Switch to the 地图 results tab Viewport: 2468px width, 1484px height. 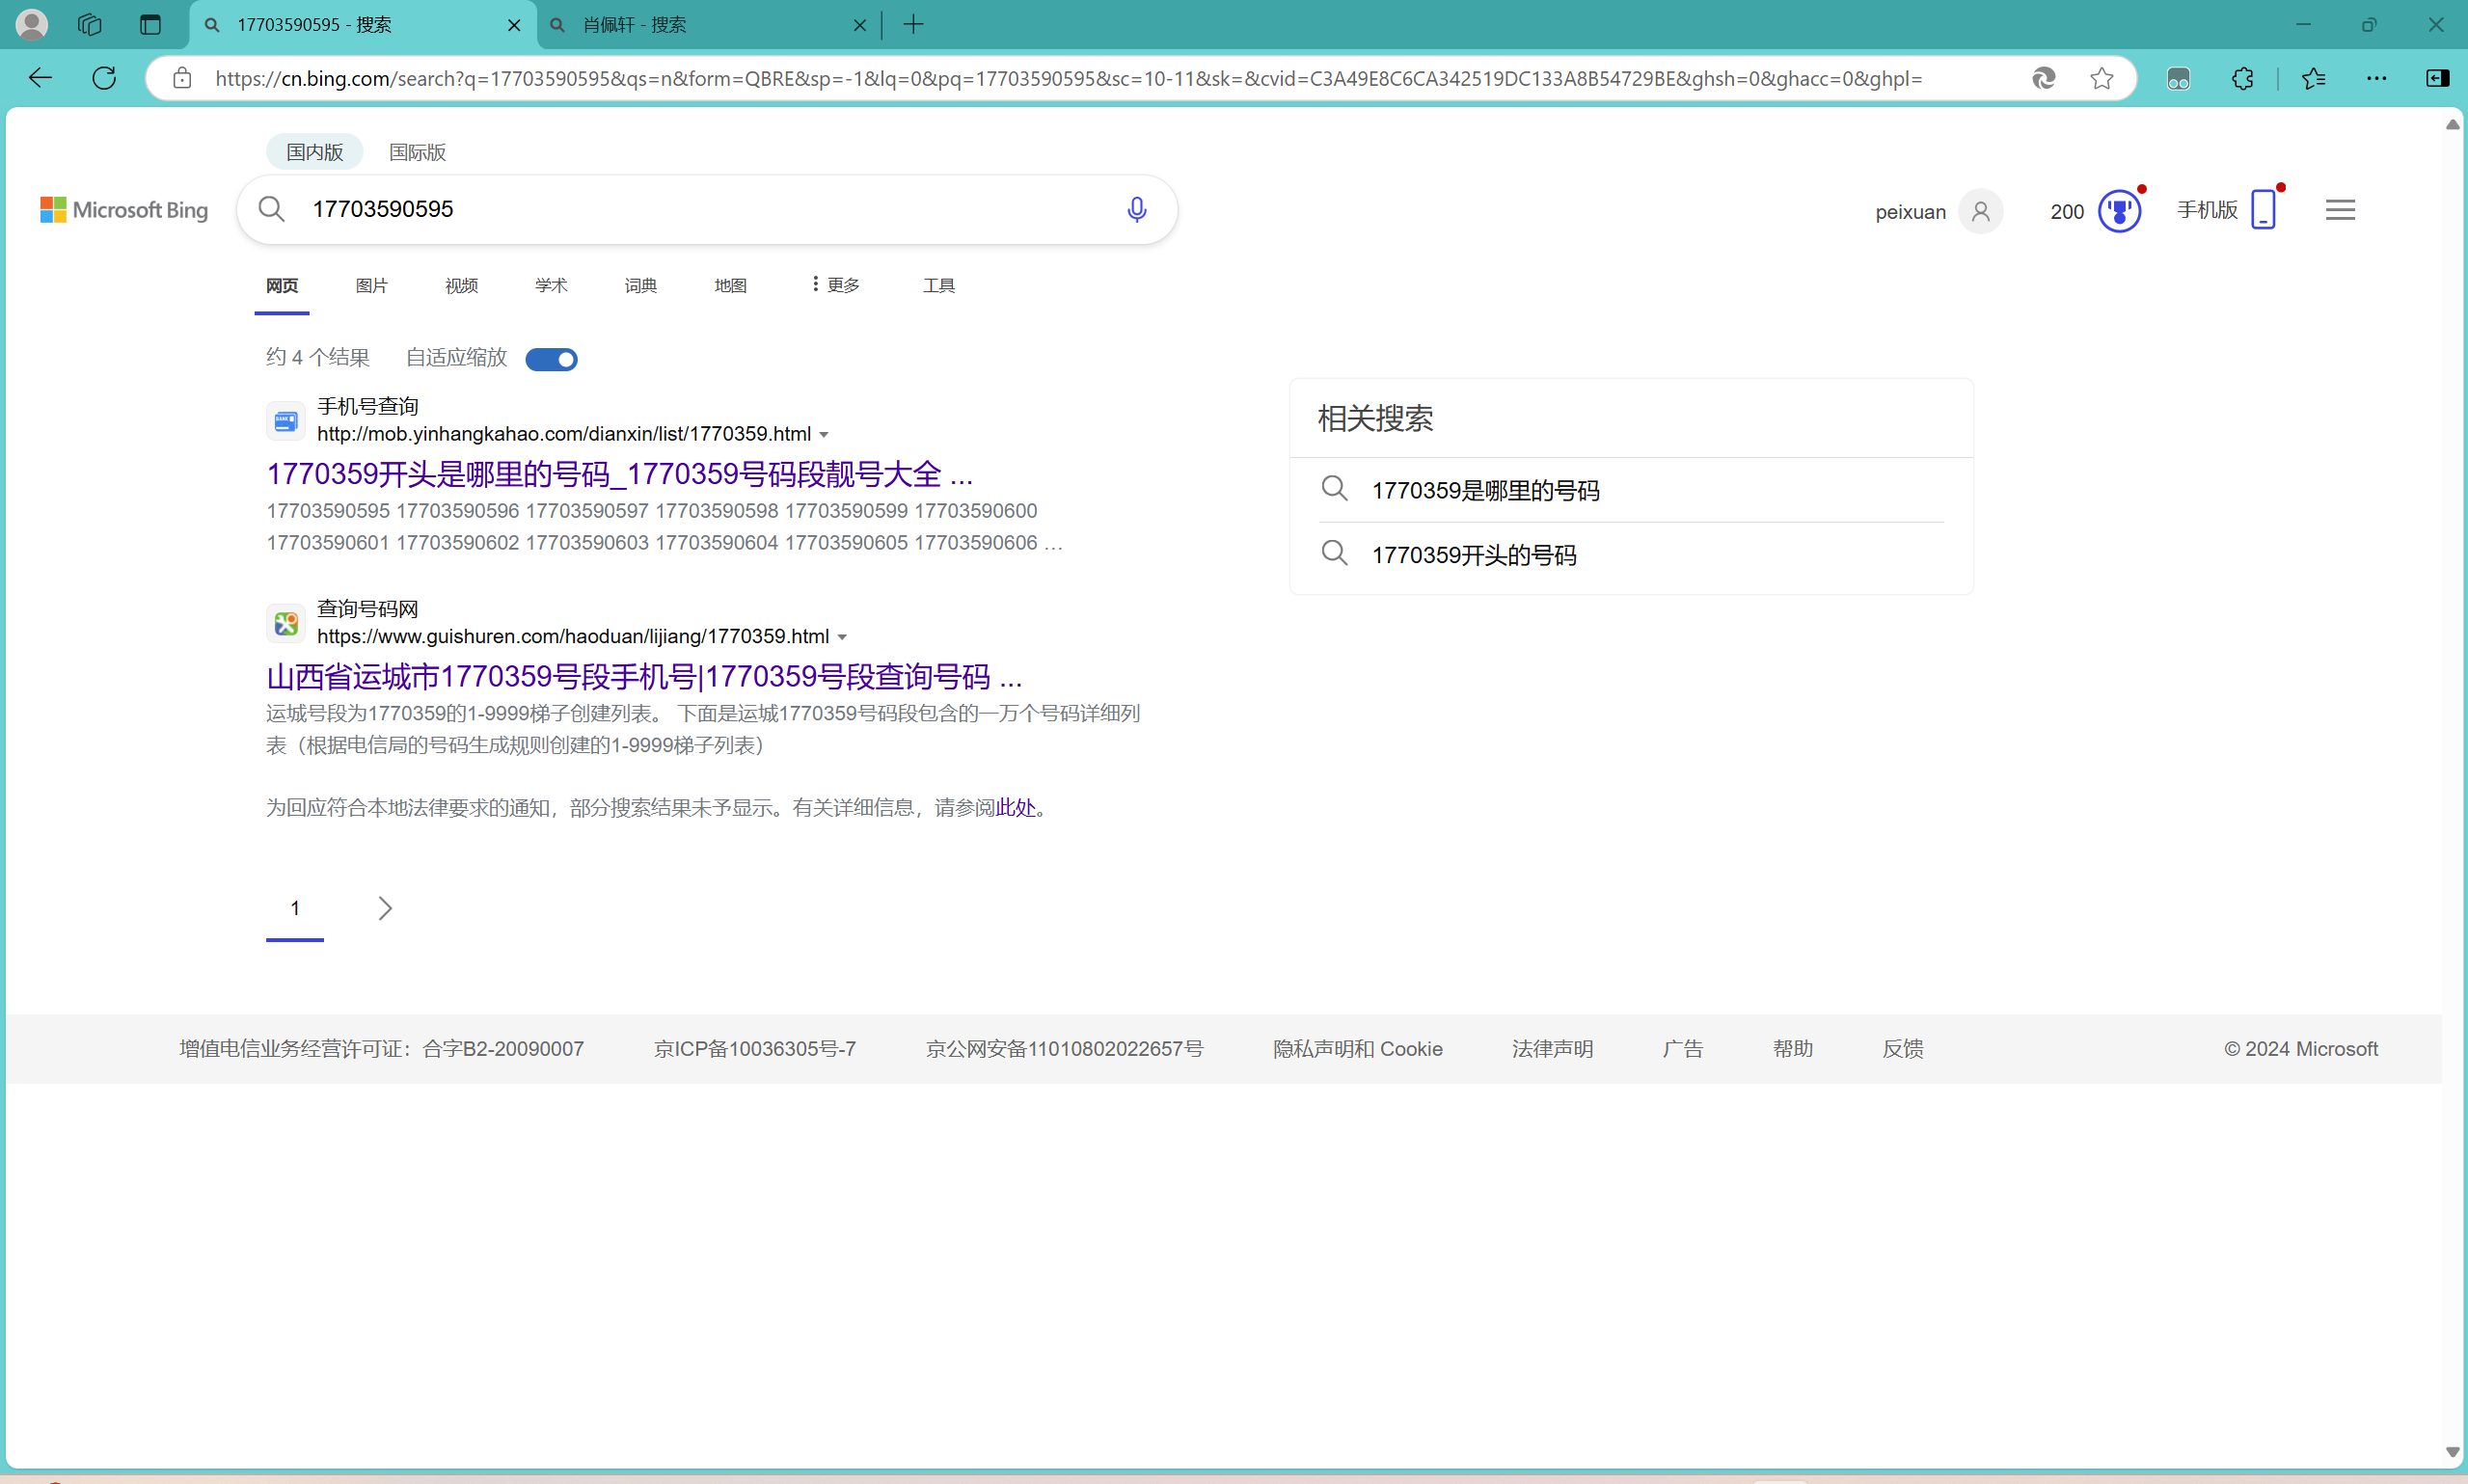coord(730,285)
